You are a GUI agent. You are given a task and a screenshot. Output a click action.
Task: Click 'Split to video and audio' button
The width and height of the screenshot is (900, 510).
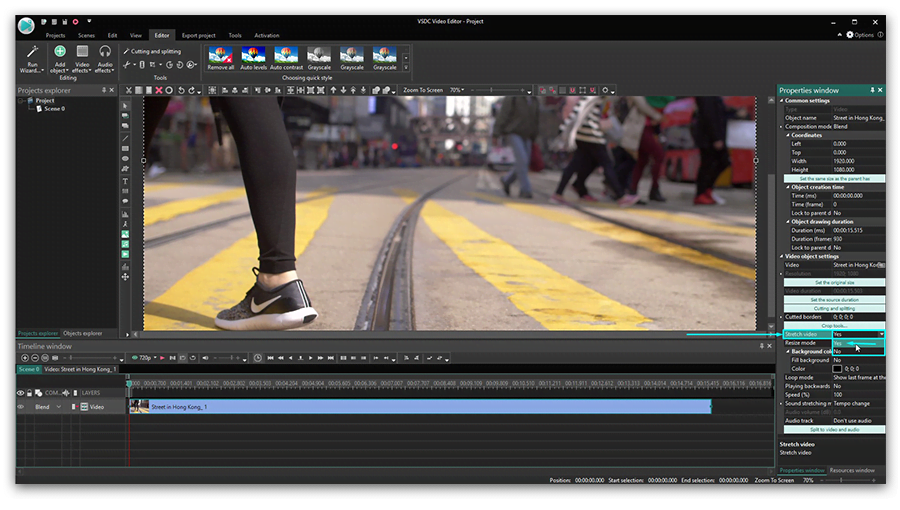pos(833,429)
